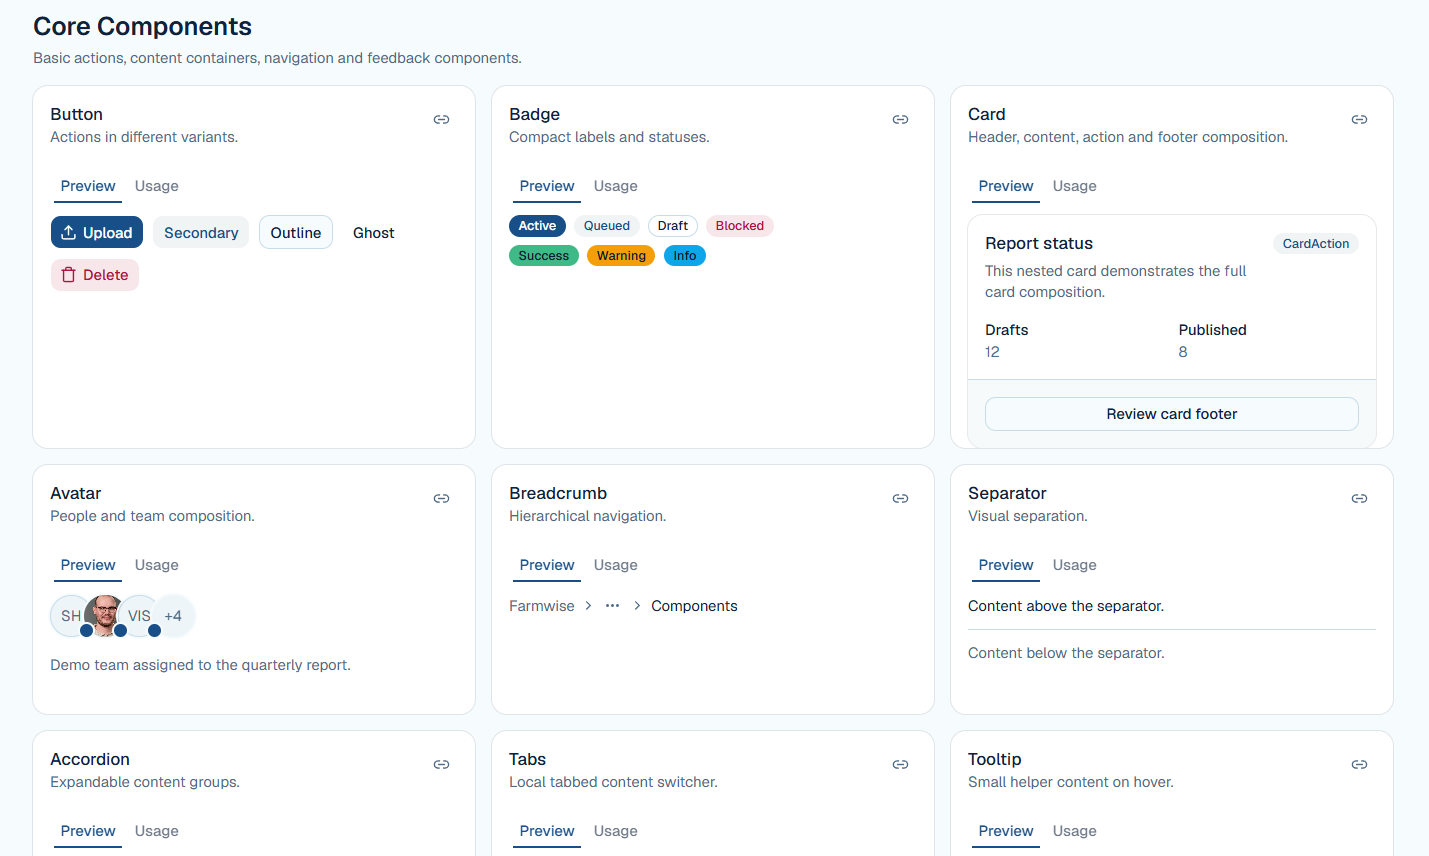Click the Ghost button

click(x=374, y=232)
